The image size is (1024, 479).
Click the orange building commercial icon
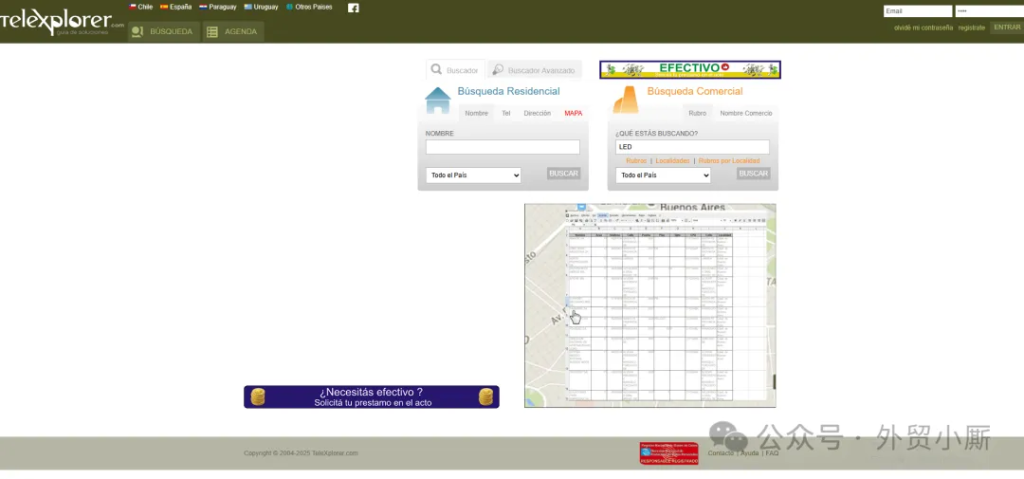[x=625, y=100]
